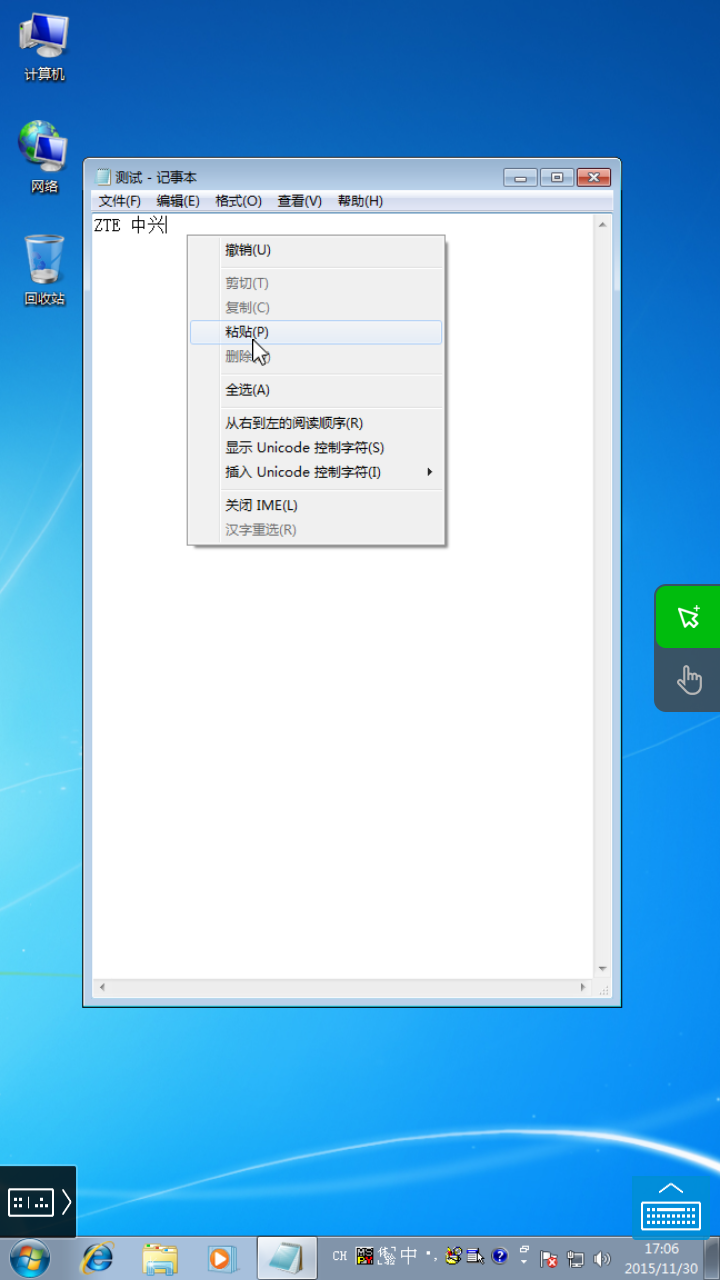This screenshot has width=720, height=1280.
Task: Open Windows Explorer from taskbar
Action: point(160,1258)
